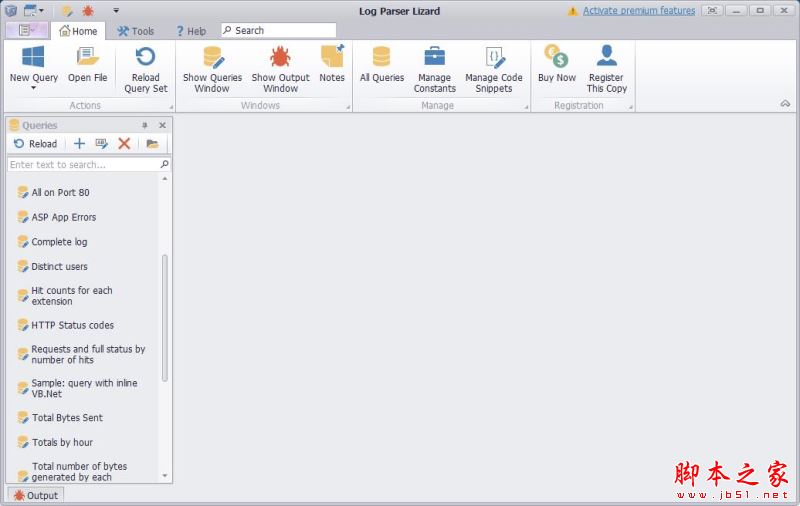The image size is (800, 506).
Task: Select Hit counts for each extension query
Action: point(71,295)
